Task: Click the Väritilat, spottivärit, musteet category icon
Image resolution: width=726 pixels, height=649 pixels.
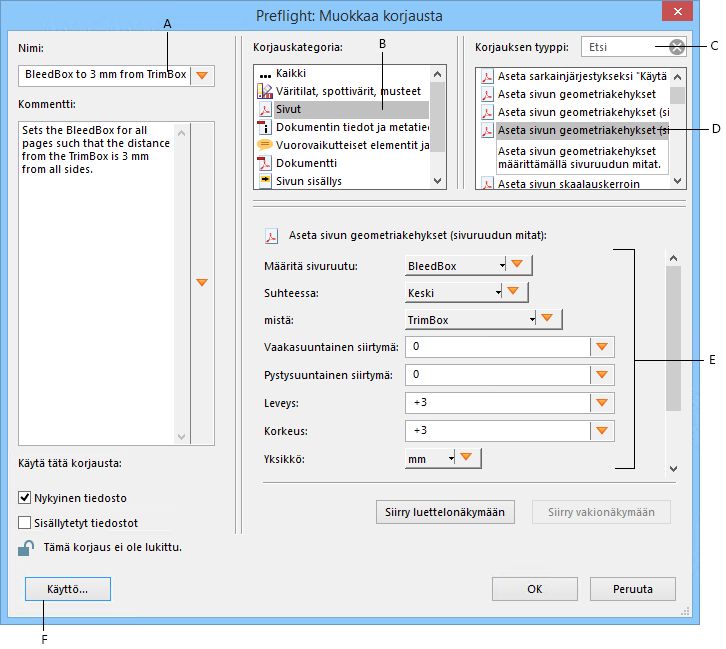Action: pyautogui.click(x=264, y=91)
